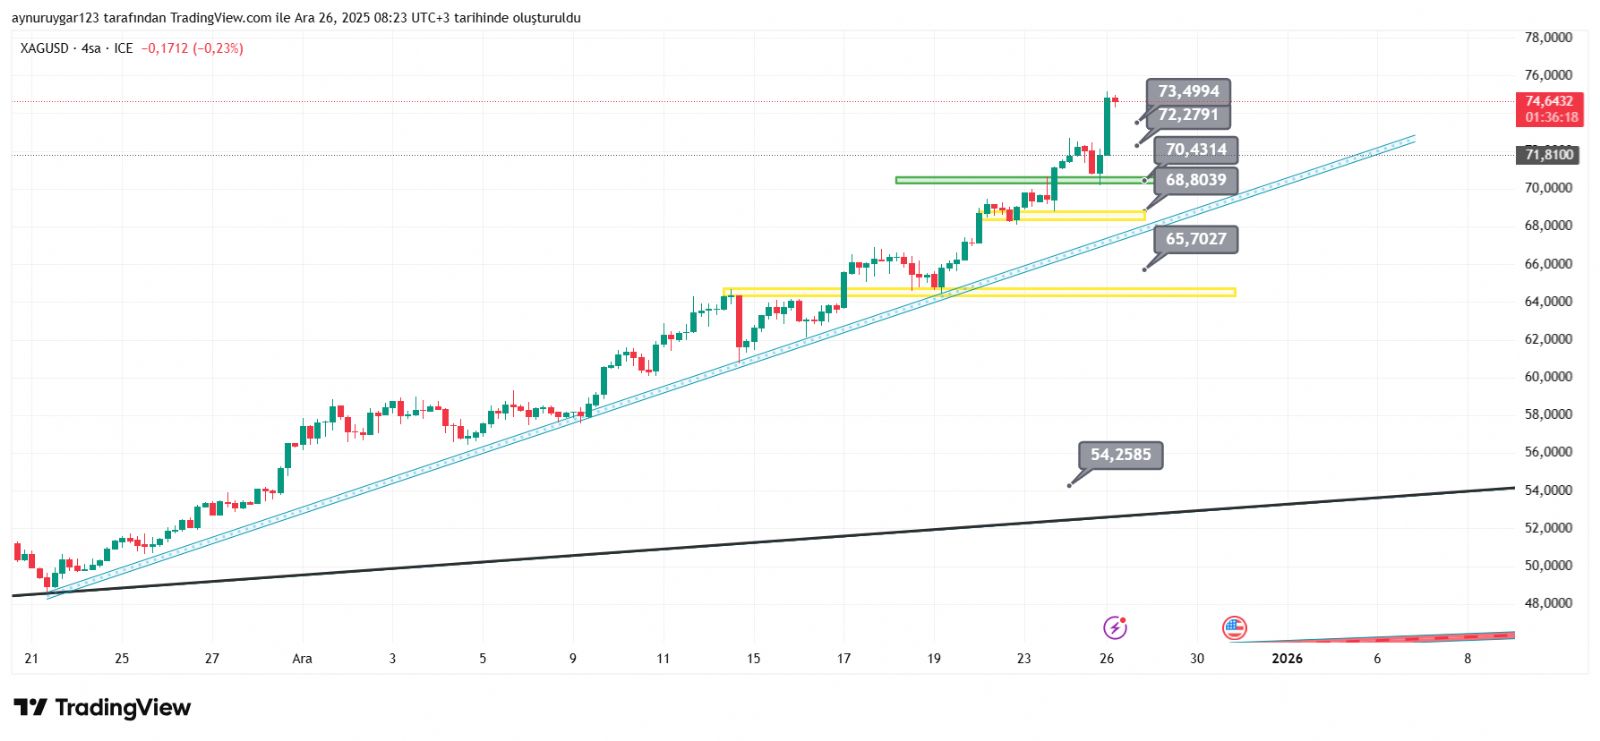Click the US flag economic event icon

pos(1234,627)
